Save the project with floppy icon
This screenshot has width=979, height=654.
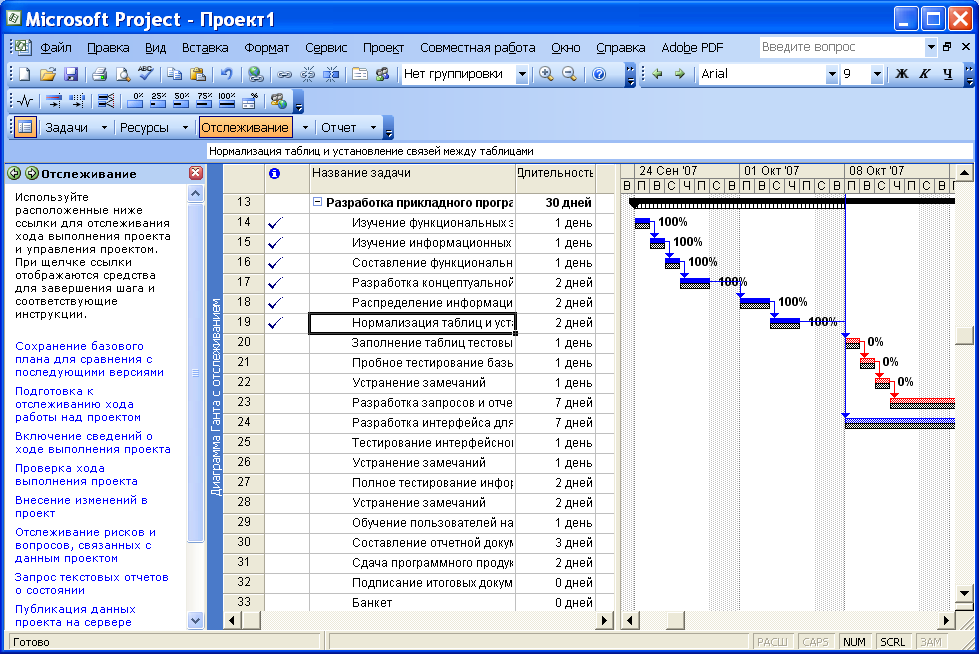[71, 74]
